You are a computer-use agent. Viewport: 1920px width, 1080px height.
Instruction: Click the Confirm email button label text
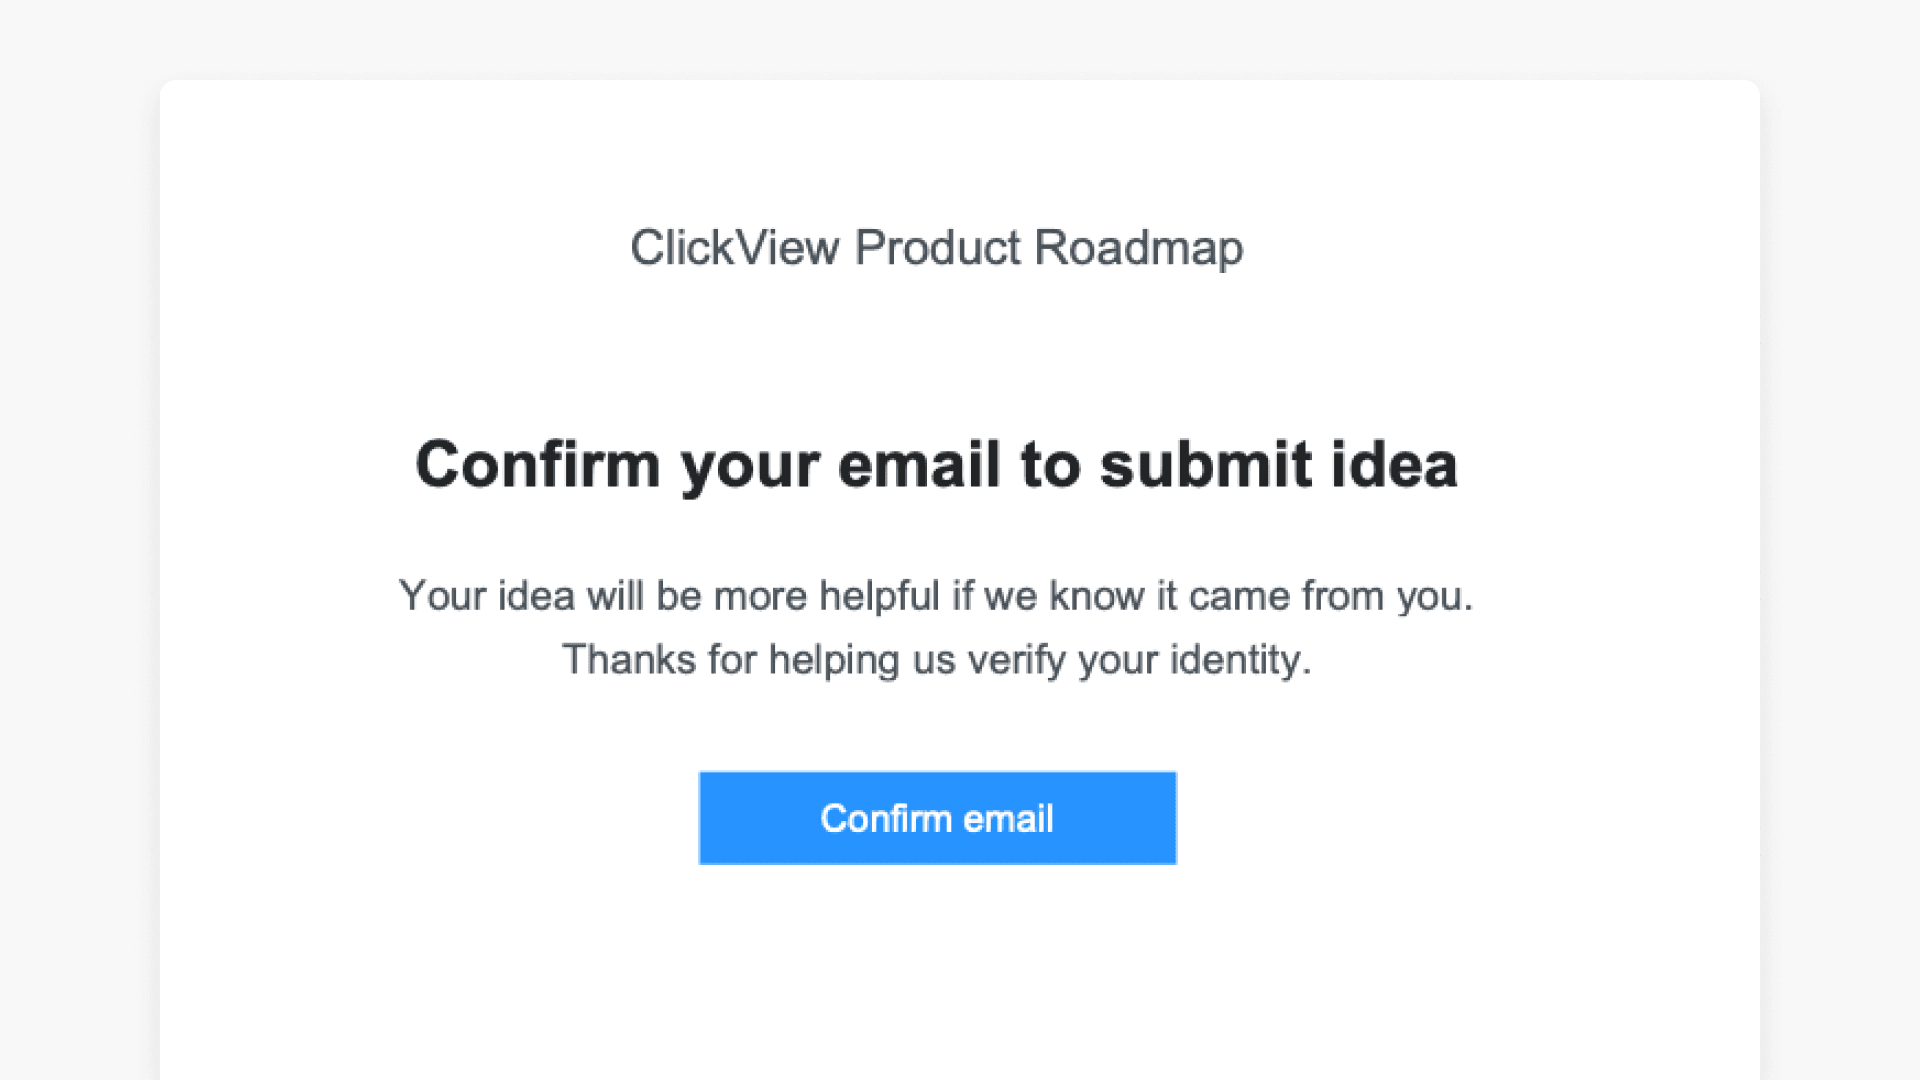tap(937, 817)
